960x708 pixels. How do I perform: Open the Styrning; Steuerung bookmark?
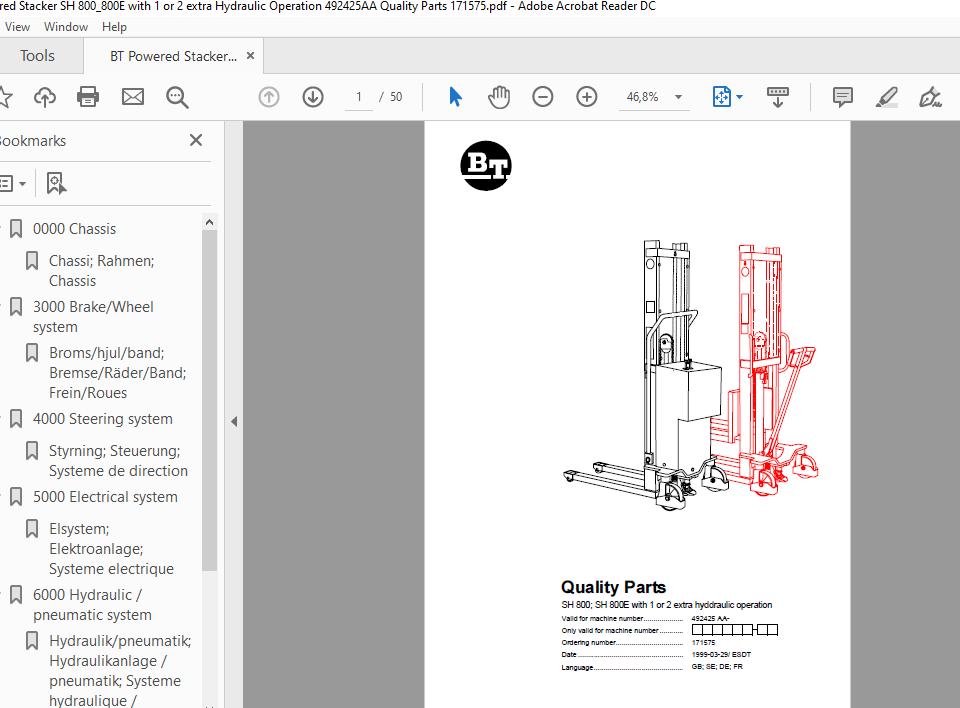point(118,461)
